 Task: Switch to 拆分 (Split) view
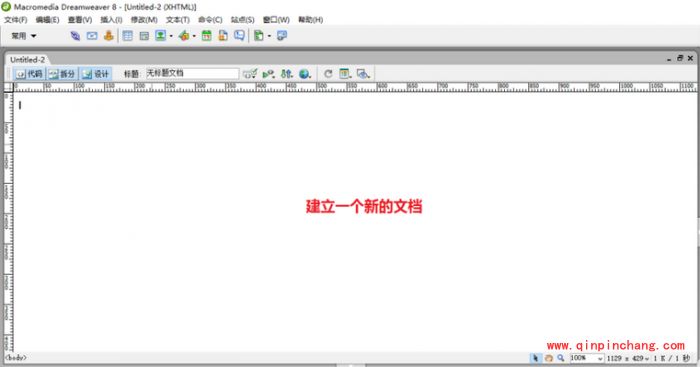click(x=62, y=74)
